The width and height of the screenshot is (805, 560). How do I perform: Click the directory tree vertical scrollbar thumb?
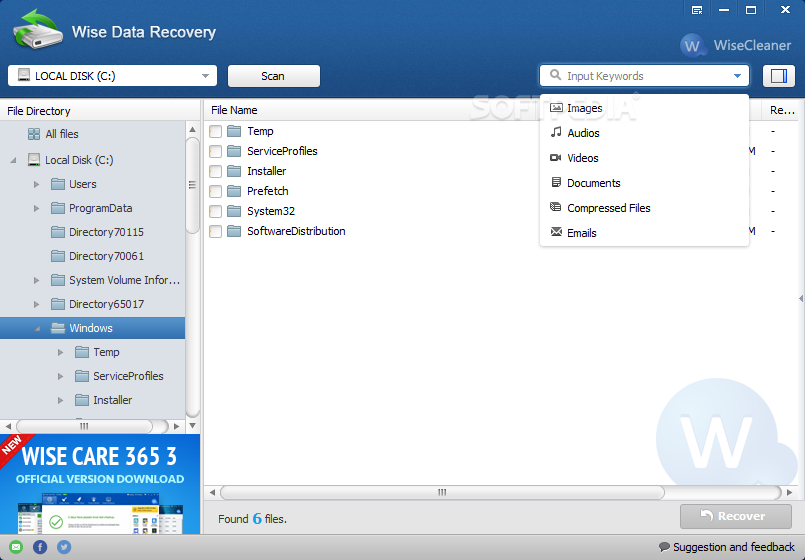click(193, 185)
